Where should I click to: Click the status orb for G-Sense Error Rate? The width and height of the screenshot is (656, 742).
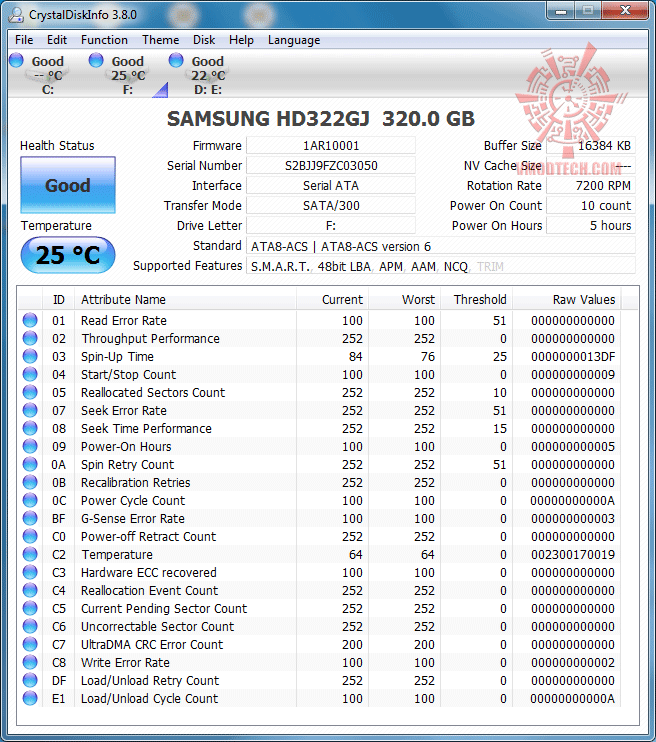tap(30, 518)
